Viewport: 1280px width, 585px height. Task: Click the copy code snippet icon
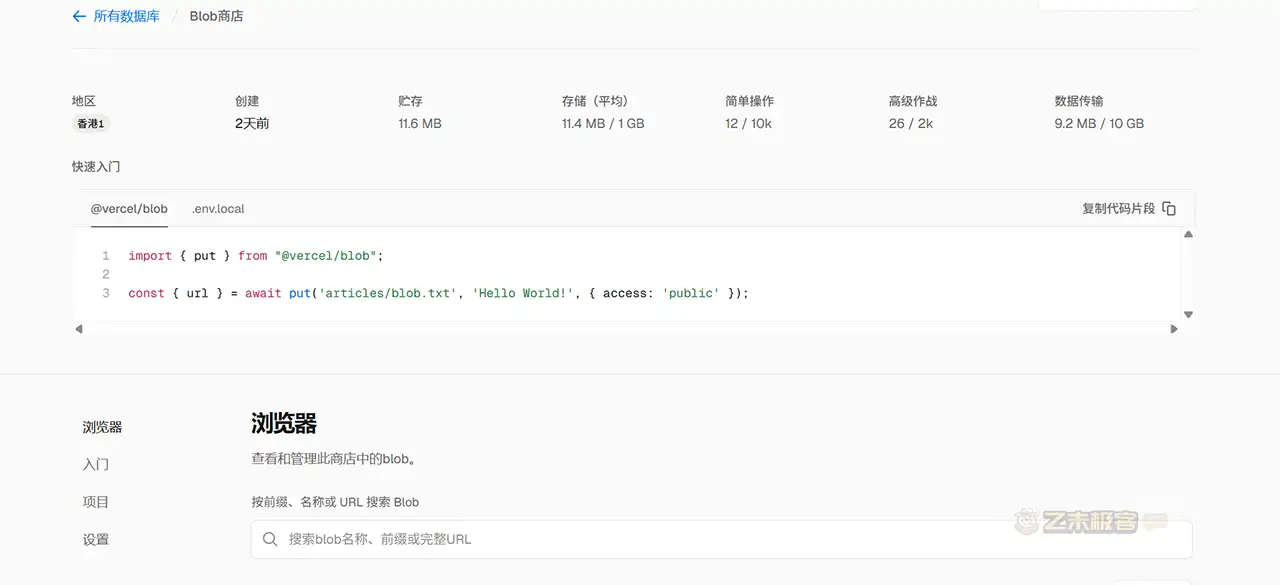1168,208
